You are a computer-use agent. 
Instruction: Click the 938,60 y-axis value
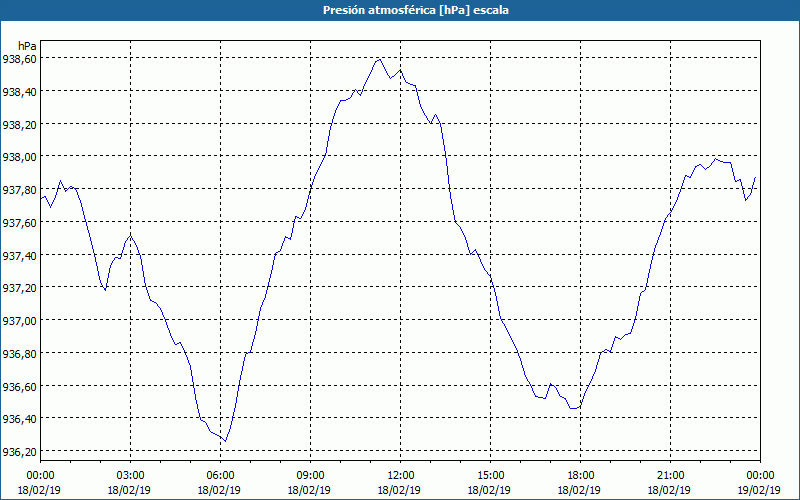tap(19, 59)
